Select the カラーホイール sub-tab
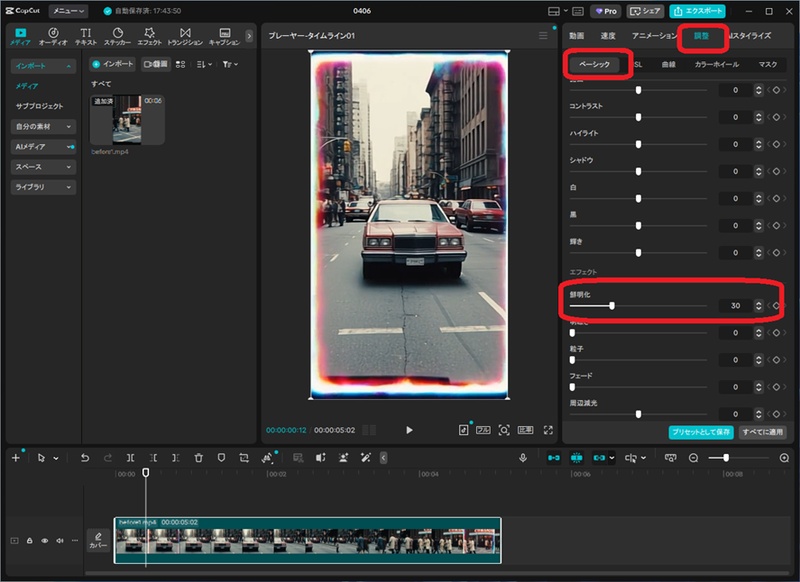 pos(716,64)
